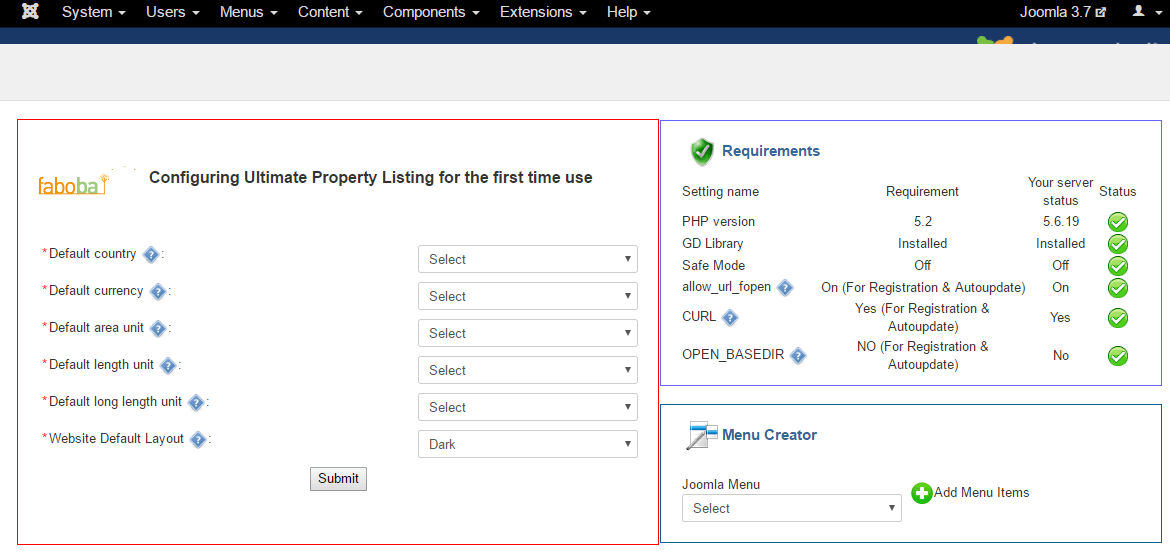
Task: Click the Requirements heading
Action: coord(771,151)
